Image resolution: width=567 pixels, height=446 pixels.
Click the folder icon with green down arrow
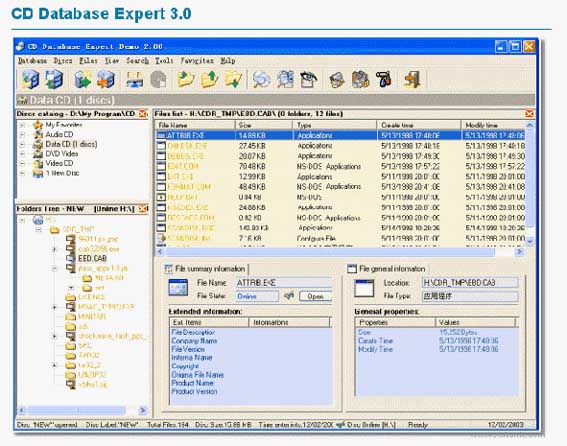(x=233, y=79)
